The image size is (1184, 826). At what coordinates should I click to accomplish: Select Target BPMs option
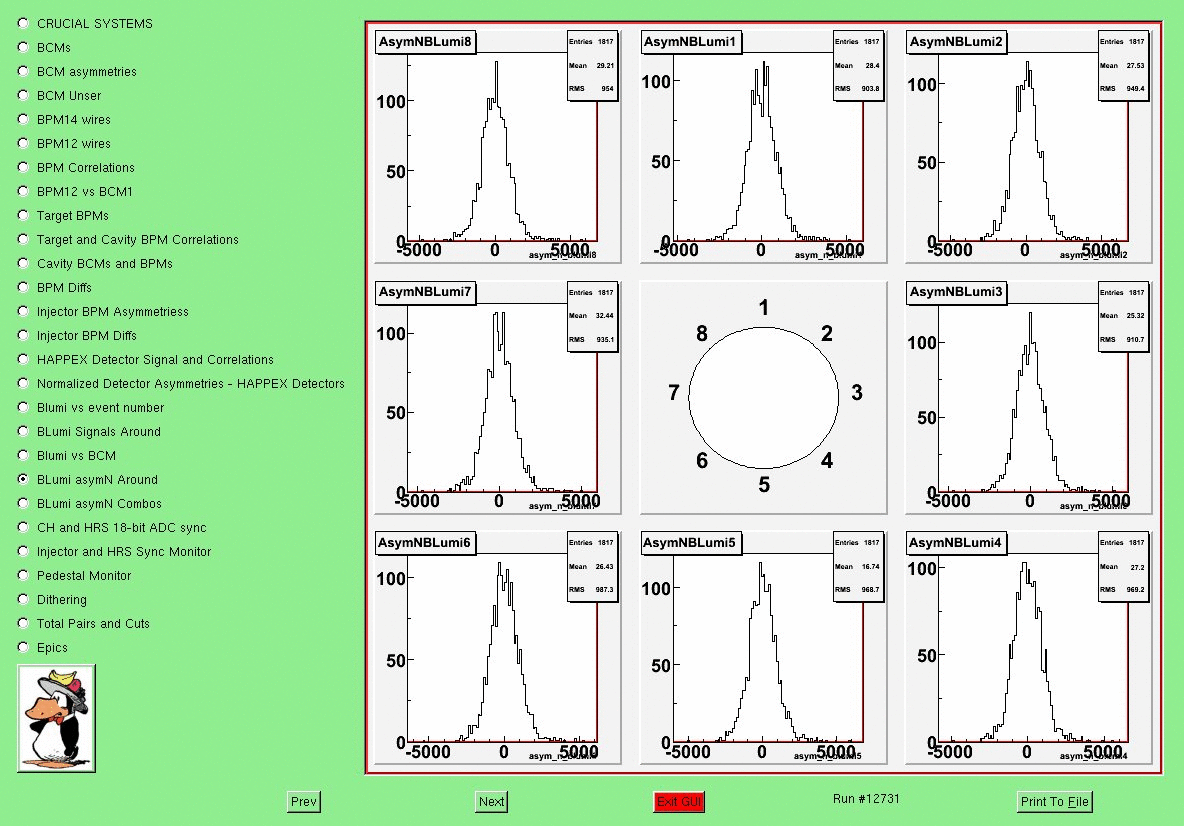tap(23, 215)
